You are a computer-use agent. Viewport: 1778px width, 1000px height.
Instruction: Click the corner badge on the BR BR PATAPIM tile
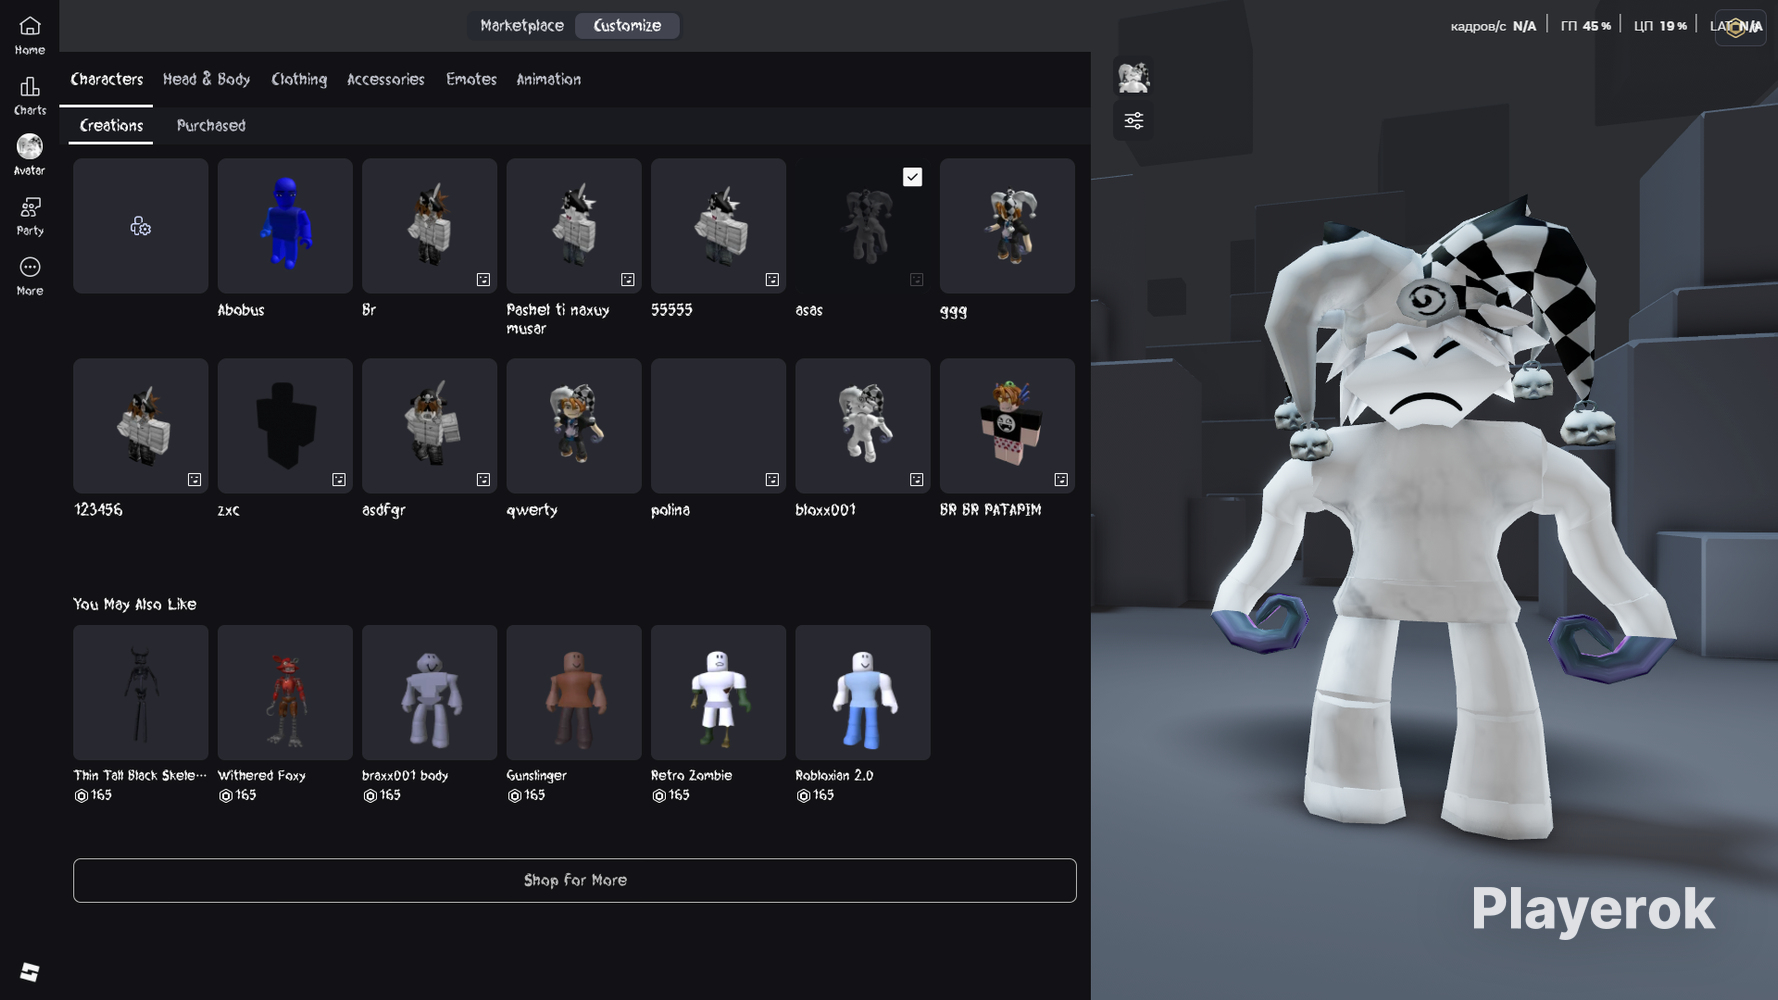[1061, 480]
